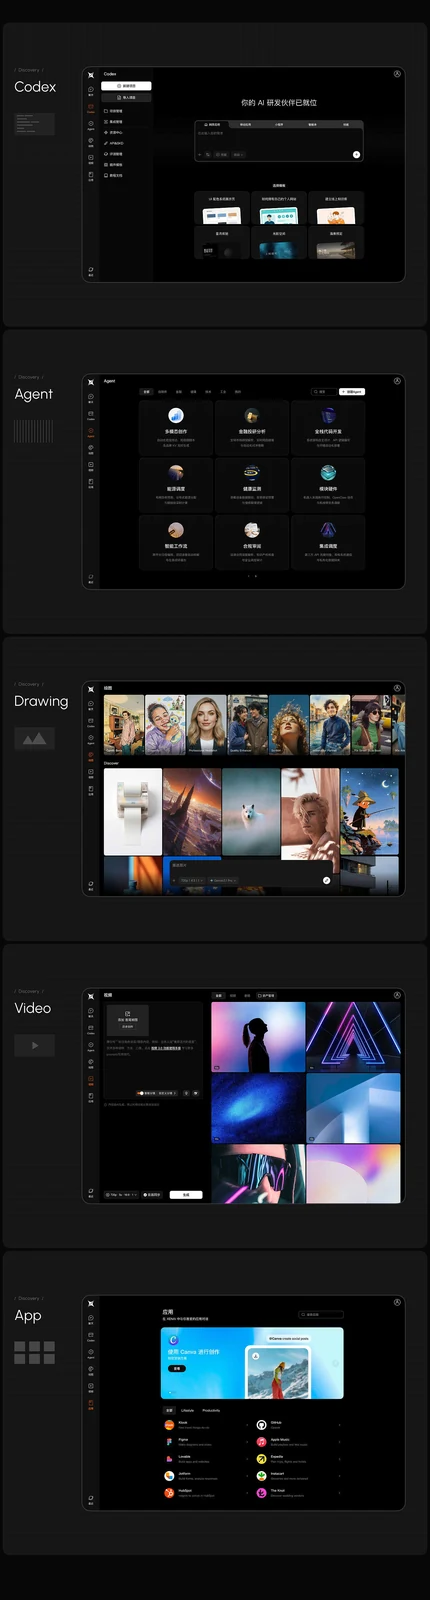Image resolution: width=430 pixels, height=1600 pixels.
Task: Click the Figma app icon
Action: coord(169,1441)
